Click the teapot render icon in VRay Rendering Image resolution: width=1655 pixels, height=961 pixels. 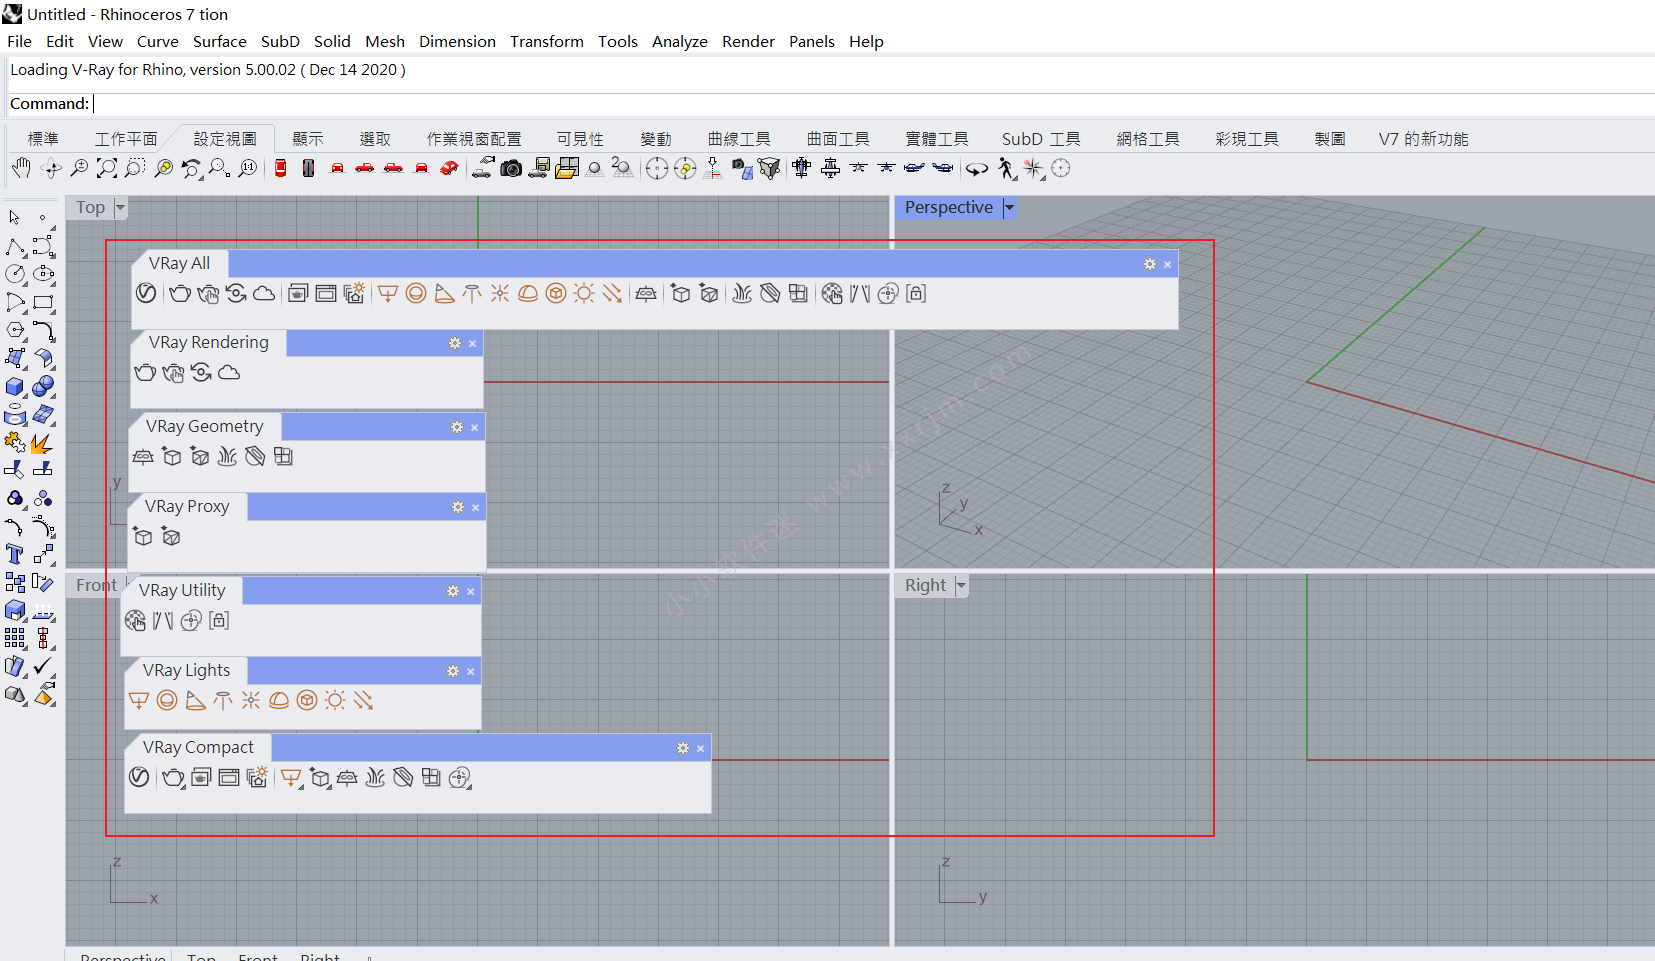pyautogui.click(x=145, y=372)
